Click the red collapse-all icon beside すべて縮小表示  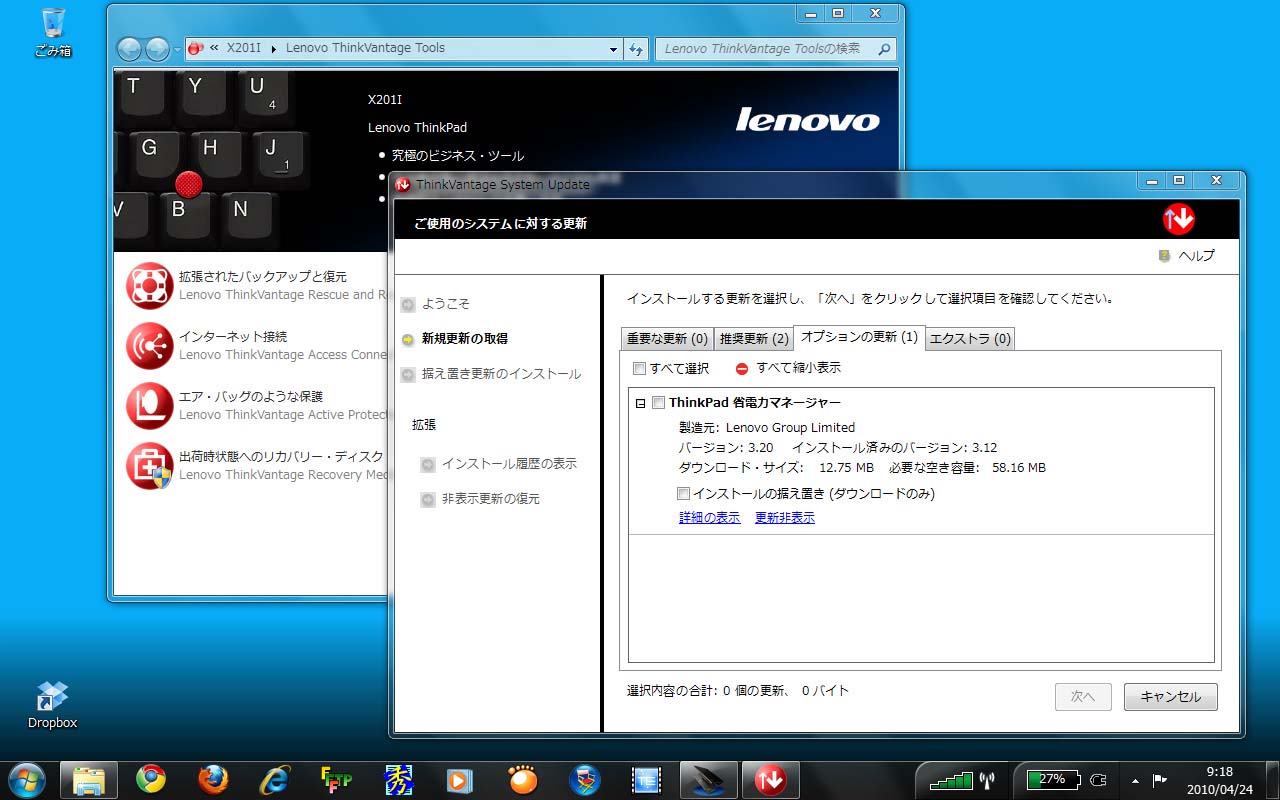(742, 368)
